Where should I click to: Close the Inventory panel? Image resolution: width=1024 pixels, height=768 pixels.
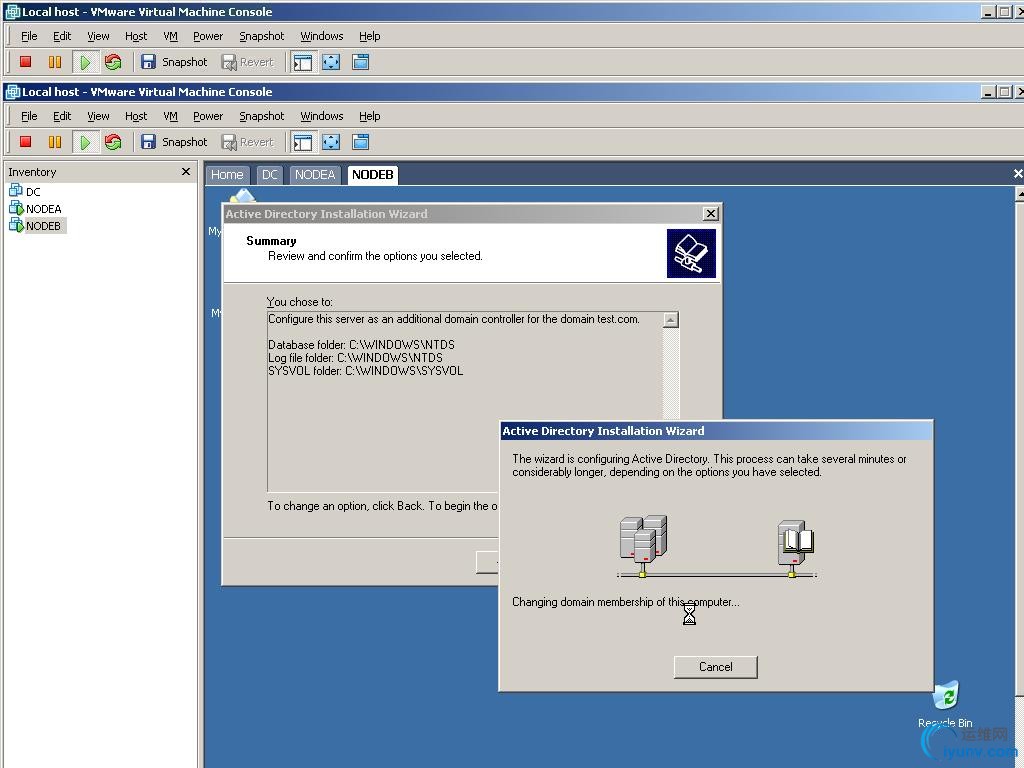click(186, 172)
